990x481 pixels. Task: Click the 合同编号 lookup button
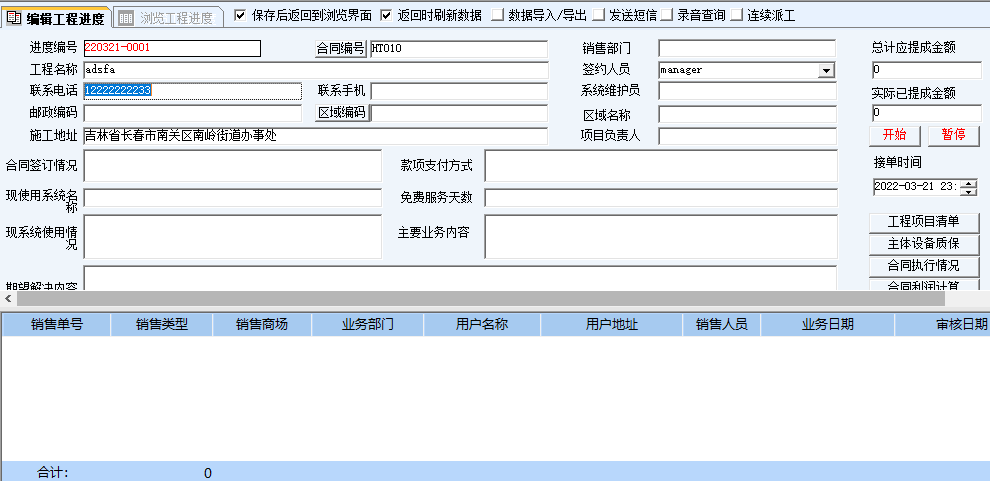[x=341, y=48]
